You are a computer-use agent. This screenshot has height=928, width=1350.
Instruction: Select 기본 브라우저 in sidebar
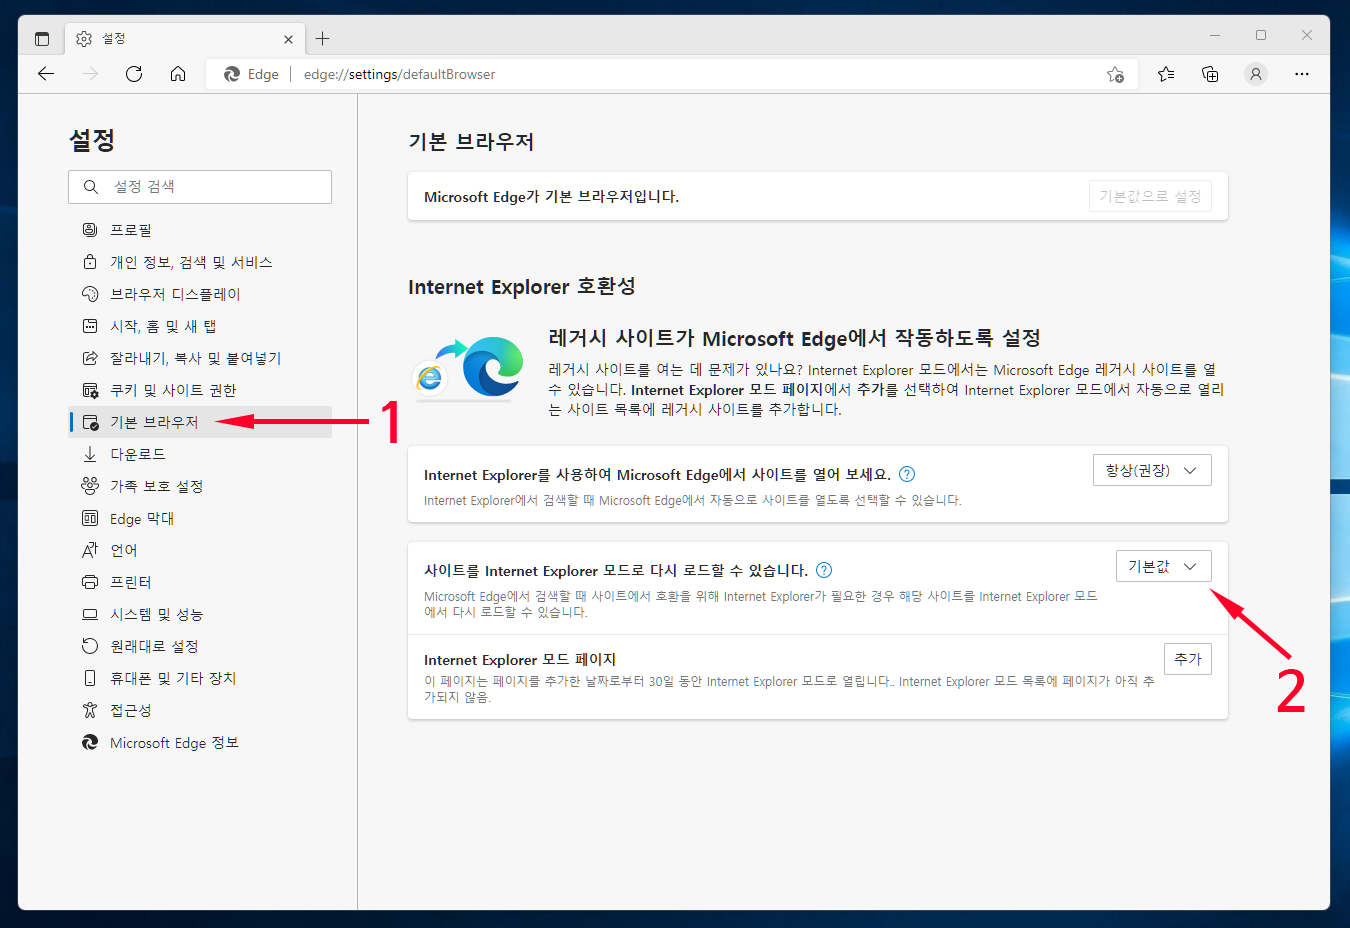pos(200,422)
